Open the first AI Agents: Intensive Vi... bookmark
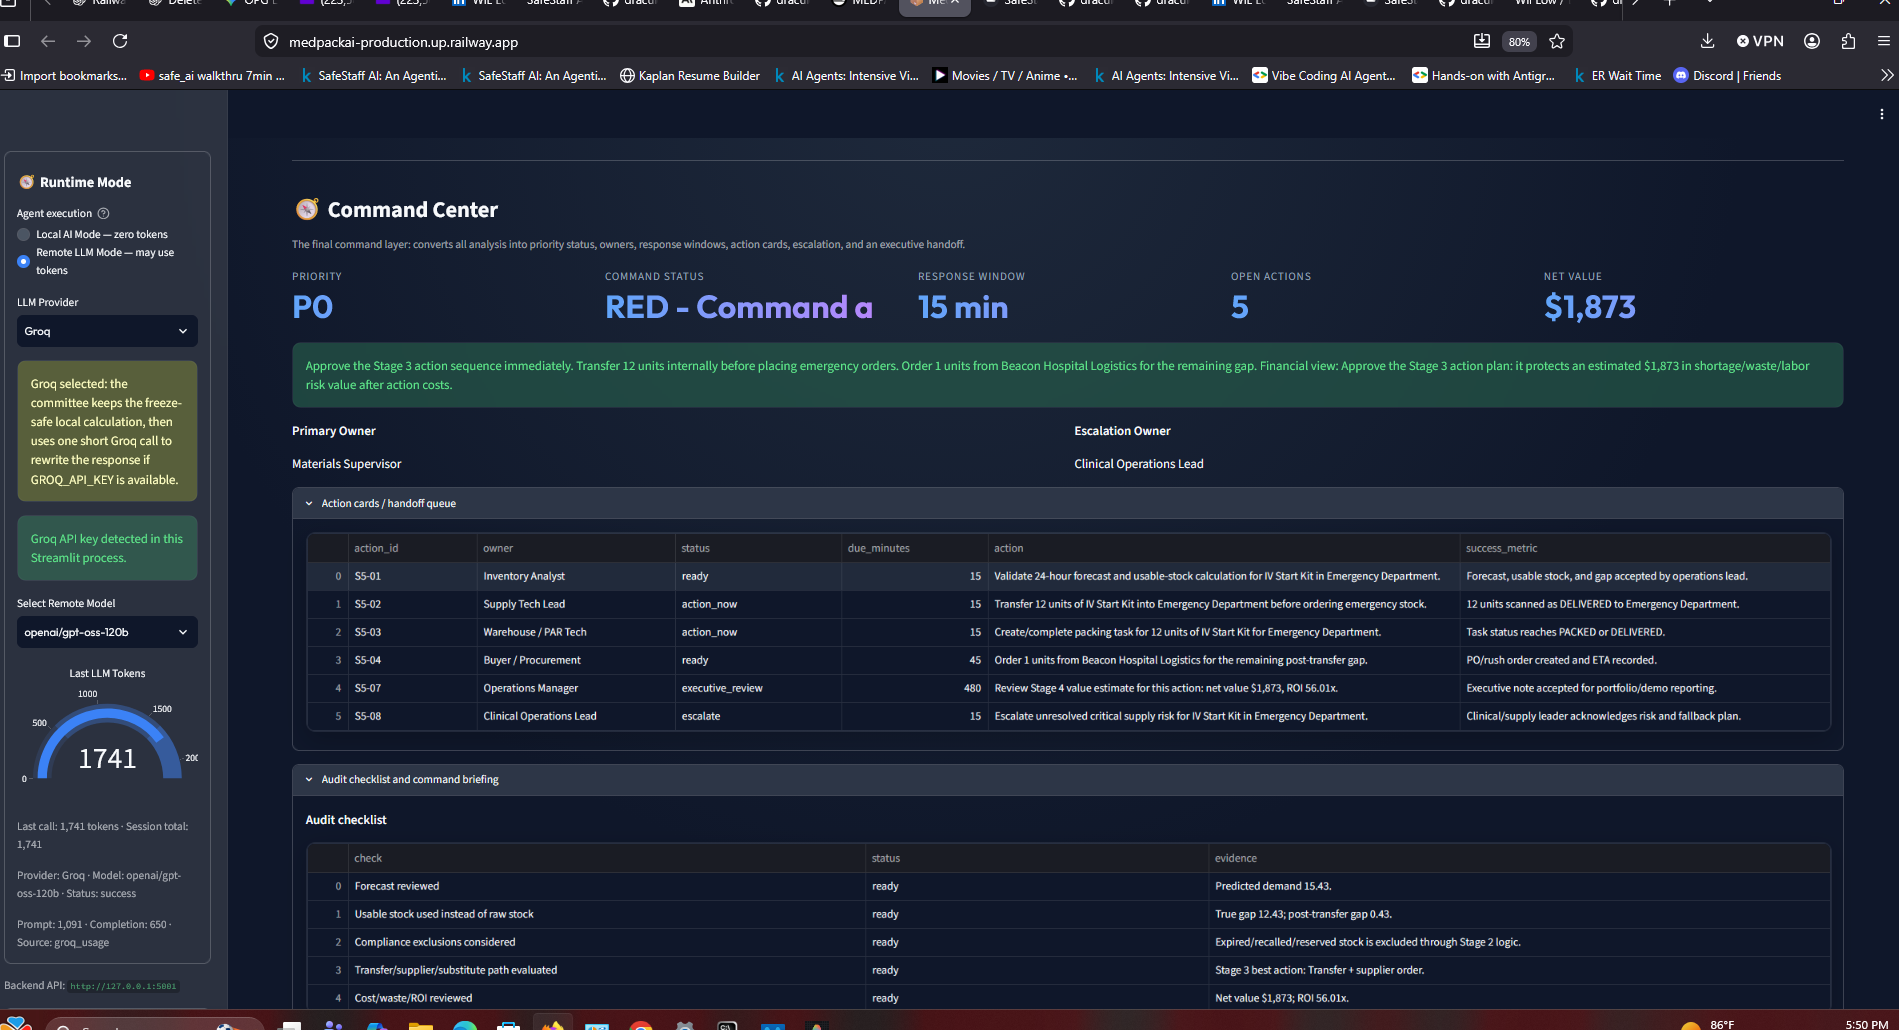Viewport: 1899px width, 1030px height. tap(845, 75)
